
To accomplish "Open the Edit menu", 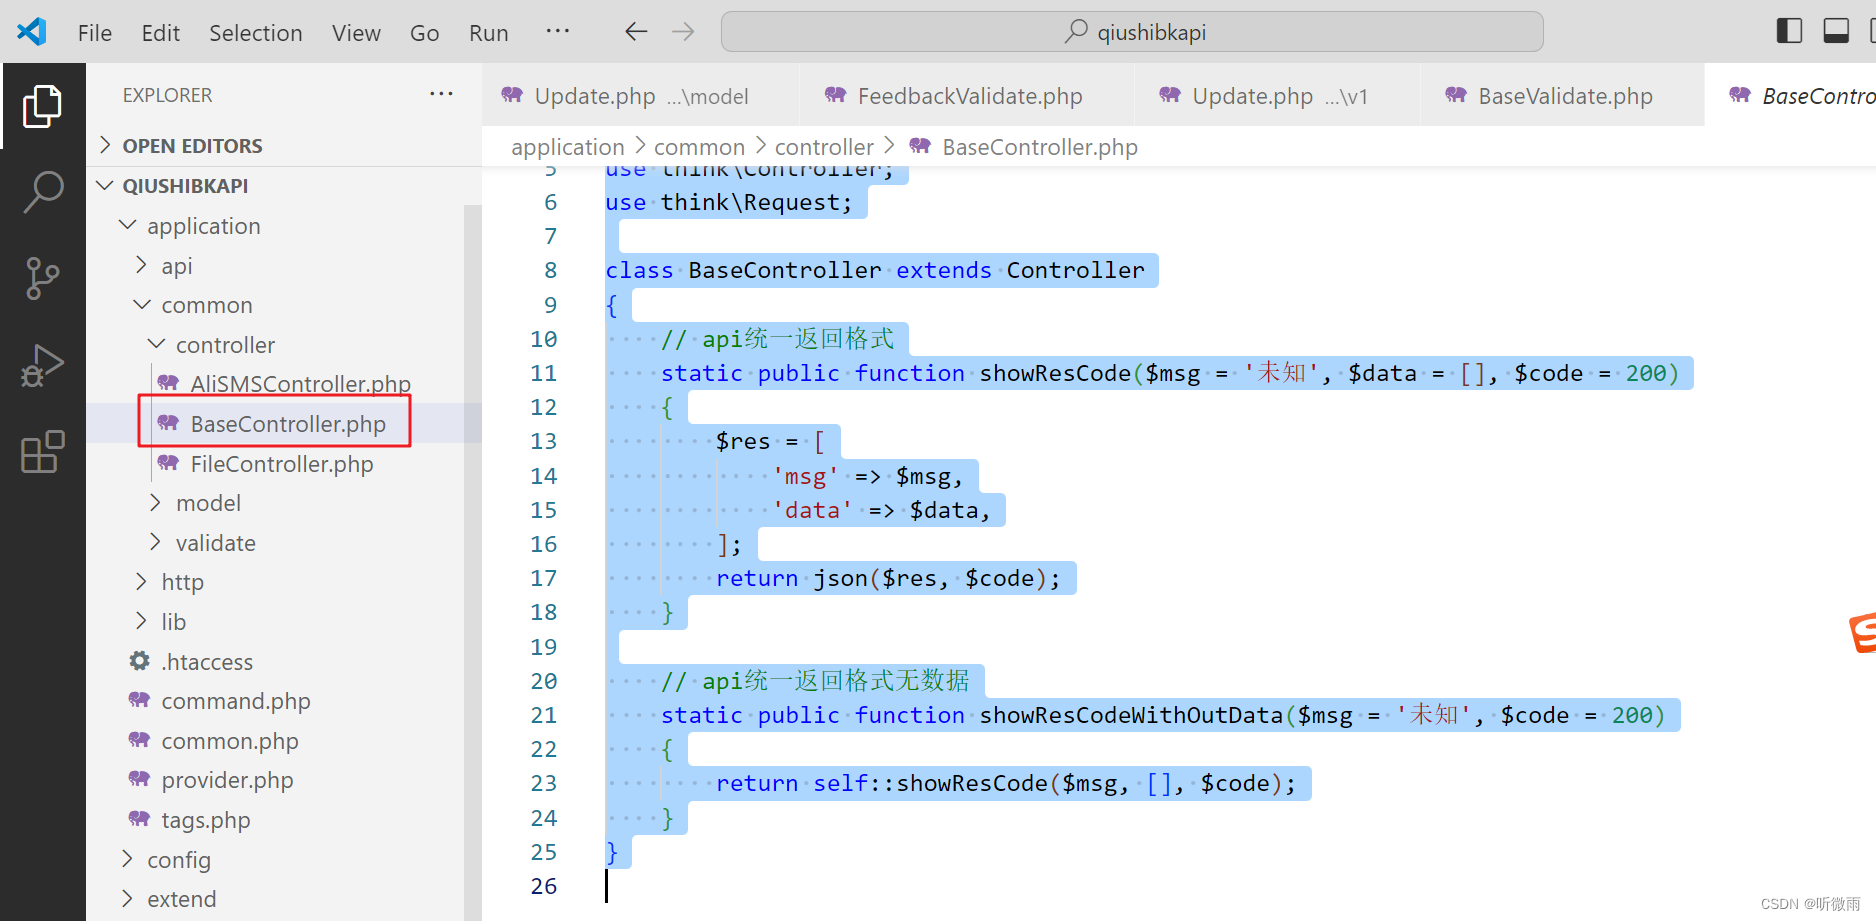I will point(161,33).
